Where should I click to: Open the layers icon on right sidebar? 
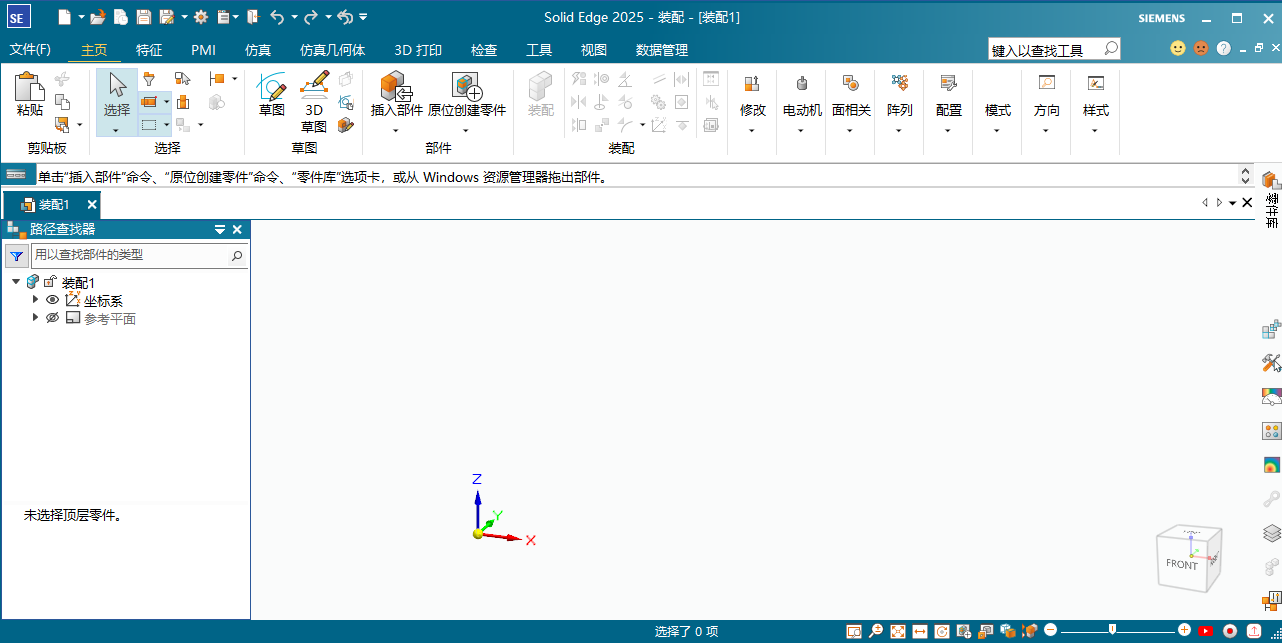click(x=1271, y=533)
